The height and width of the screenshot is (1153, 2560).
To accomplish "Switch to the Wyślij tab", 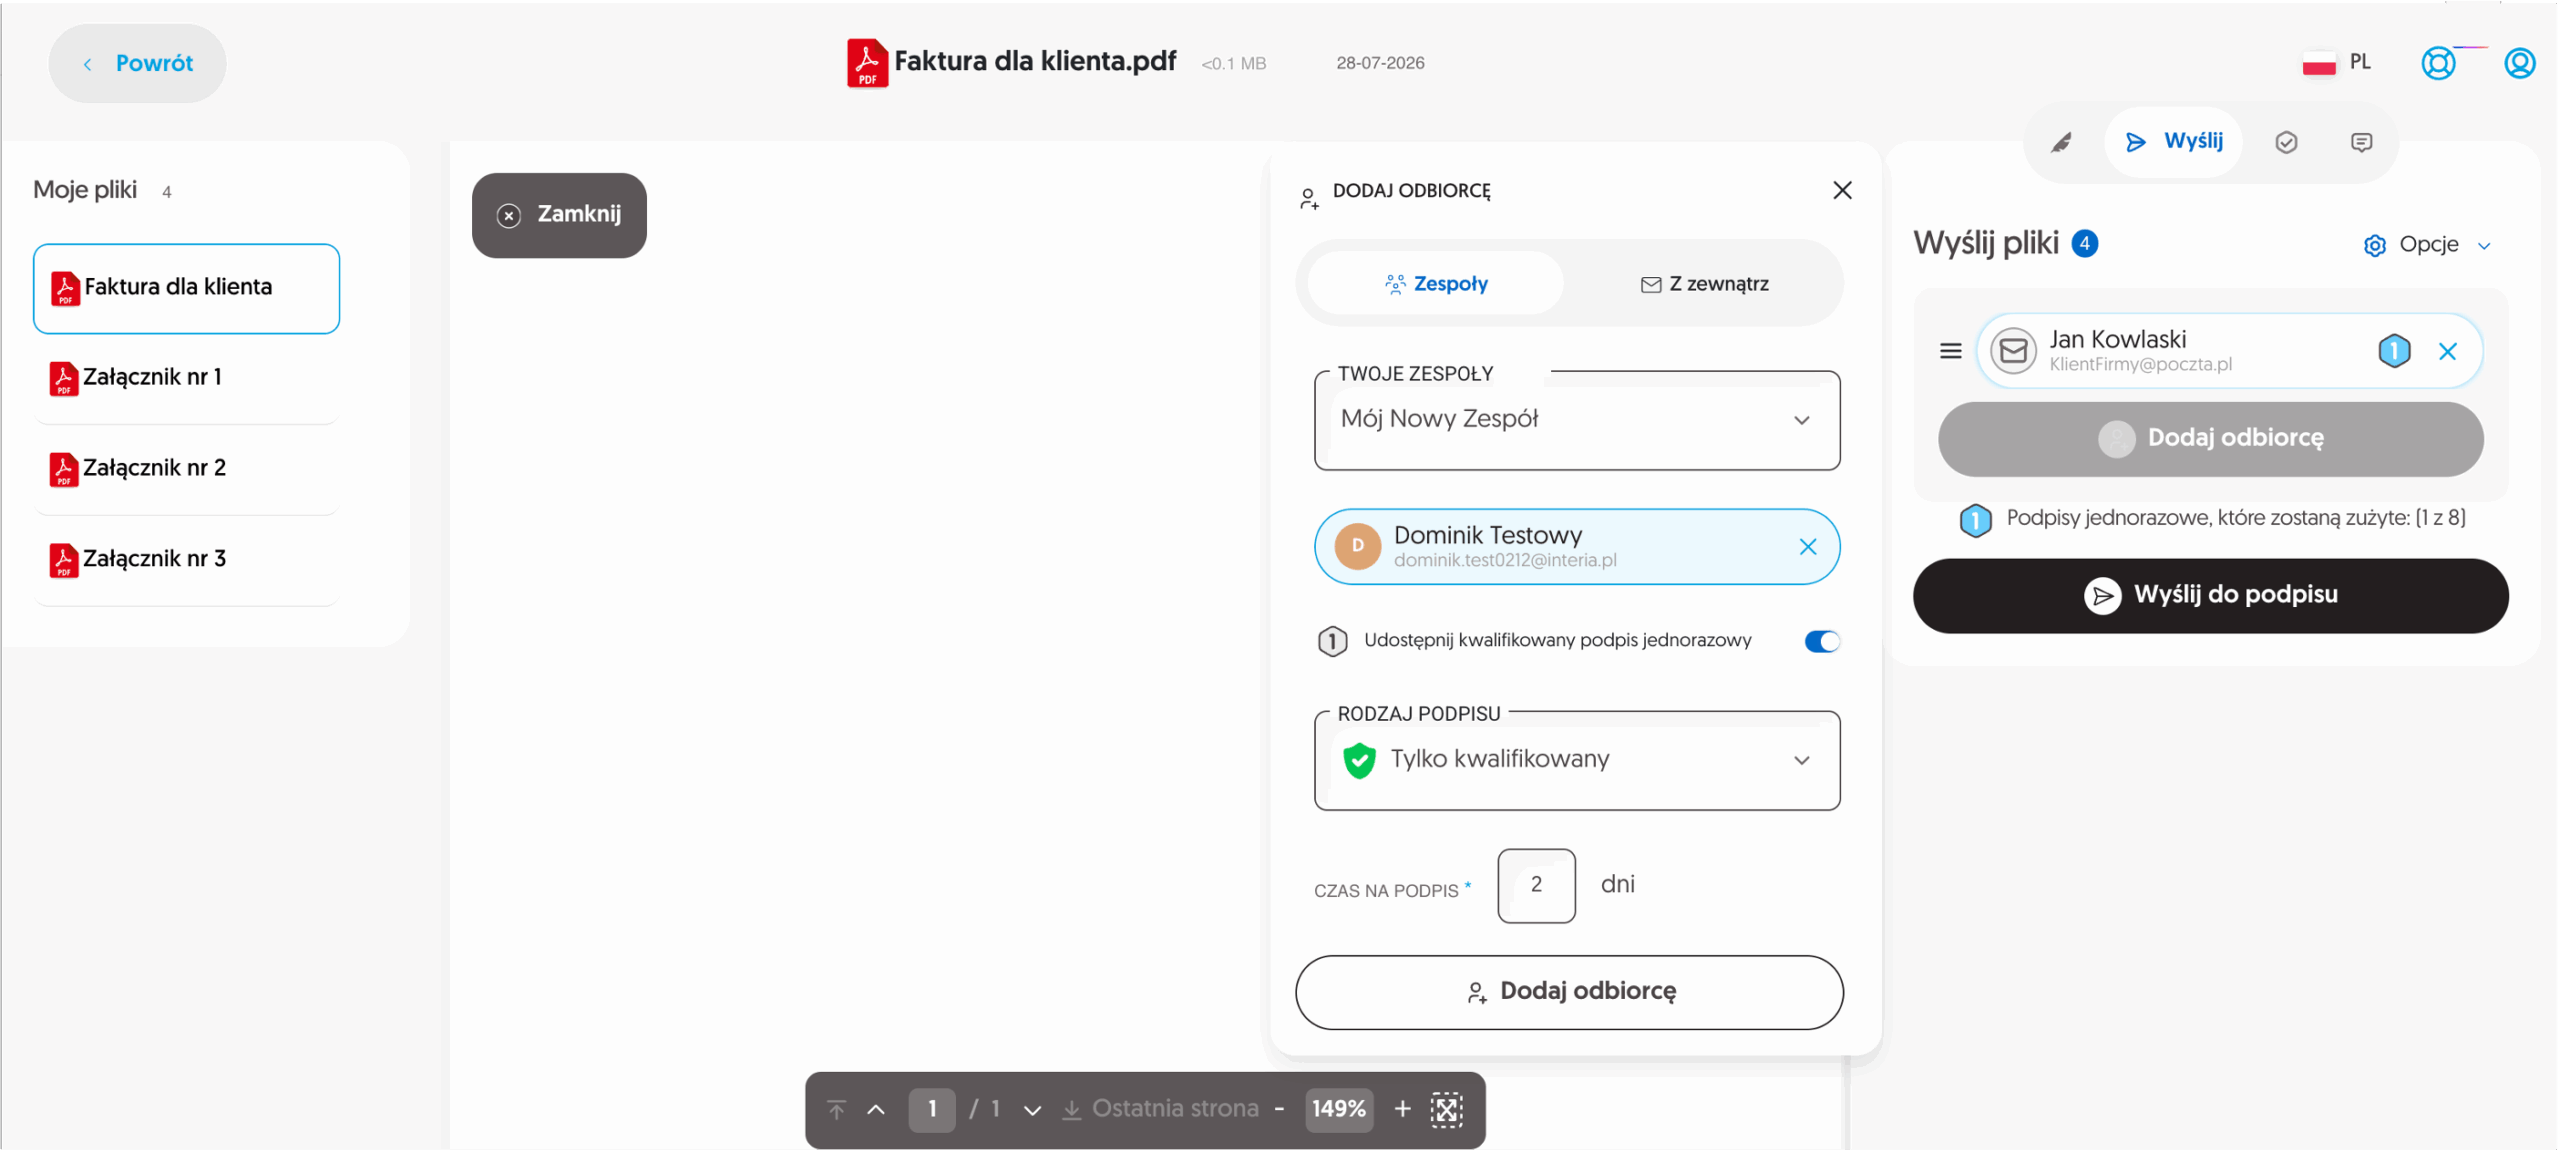I will 2173,142.
